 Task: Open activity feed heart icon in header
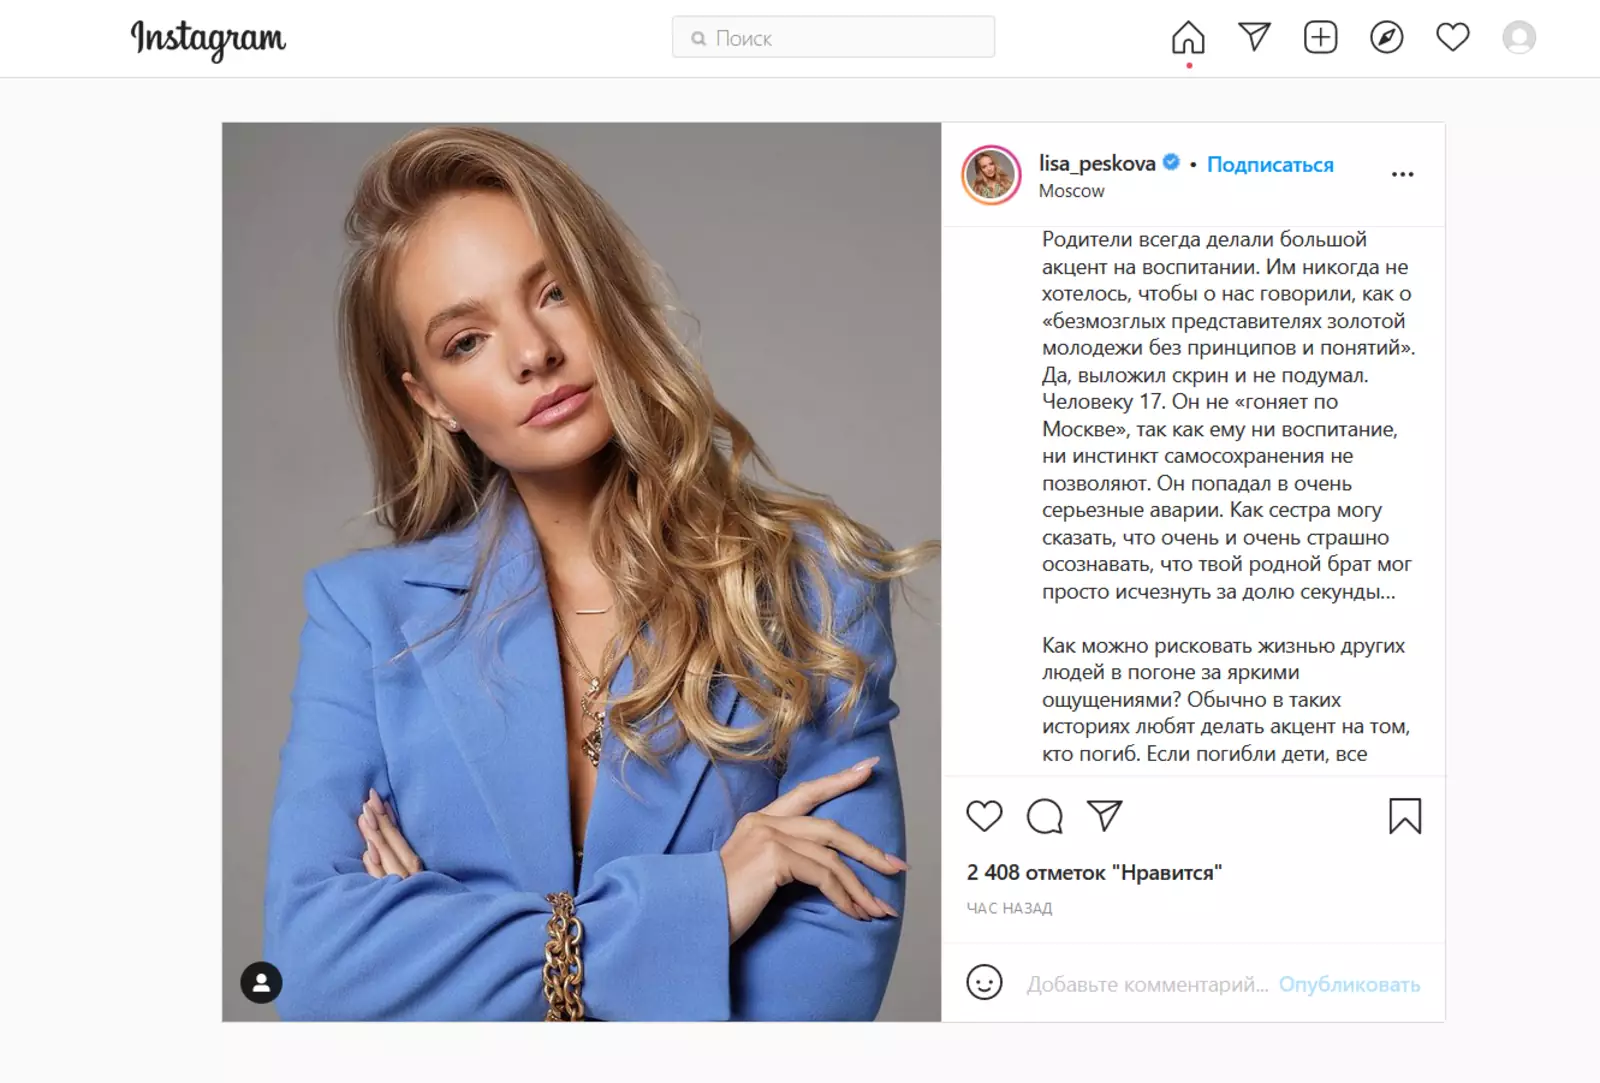click(1452, 38)
